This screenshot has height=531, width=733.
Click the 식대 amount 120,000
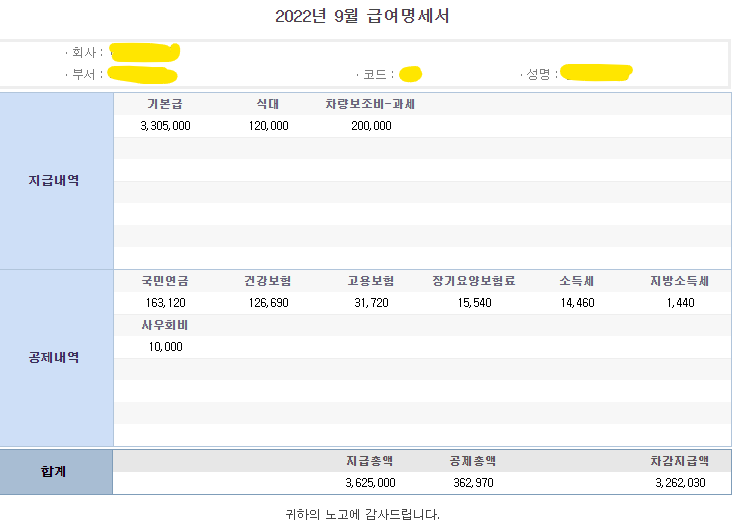click(268, 126)
